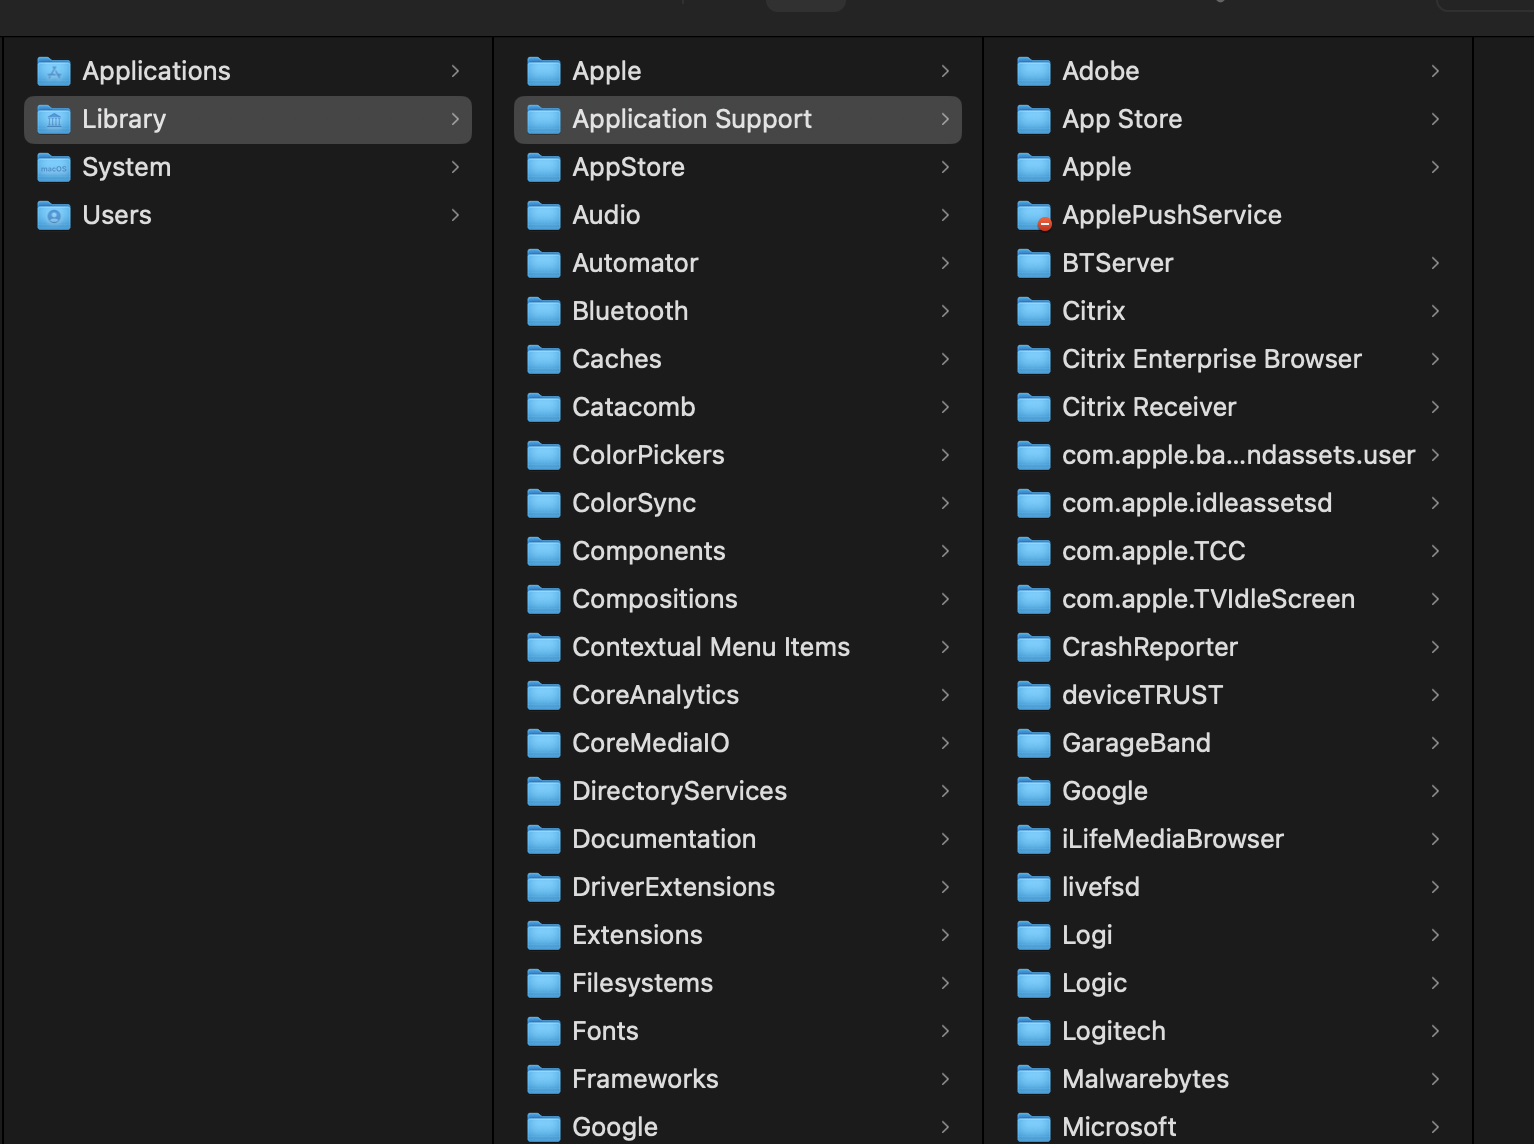This screenshot has height=1144, width=1534.
Task: Select the CrashReporter folder
Action: click(1149, 647)
